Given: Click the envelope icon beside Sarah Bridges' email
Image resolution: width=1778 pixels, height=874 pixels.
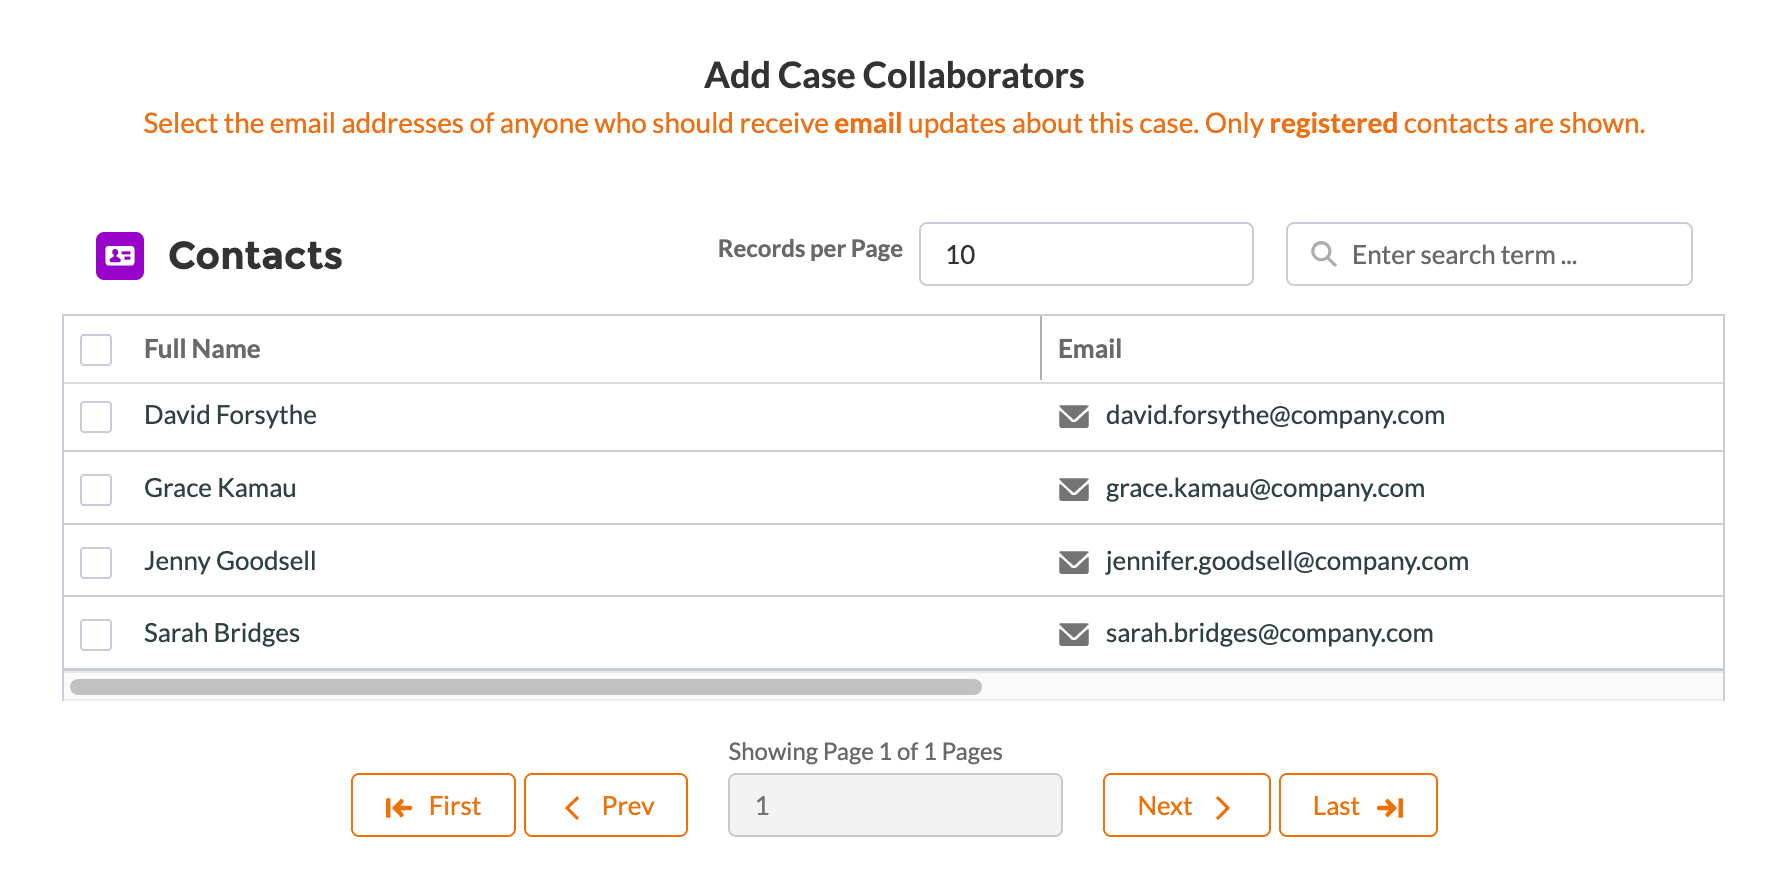Looking at the screenshot, I should pyautogui.click(x=1074, y=634).
